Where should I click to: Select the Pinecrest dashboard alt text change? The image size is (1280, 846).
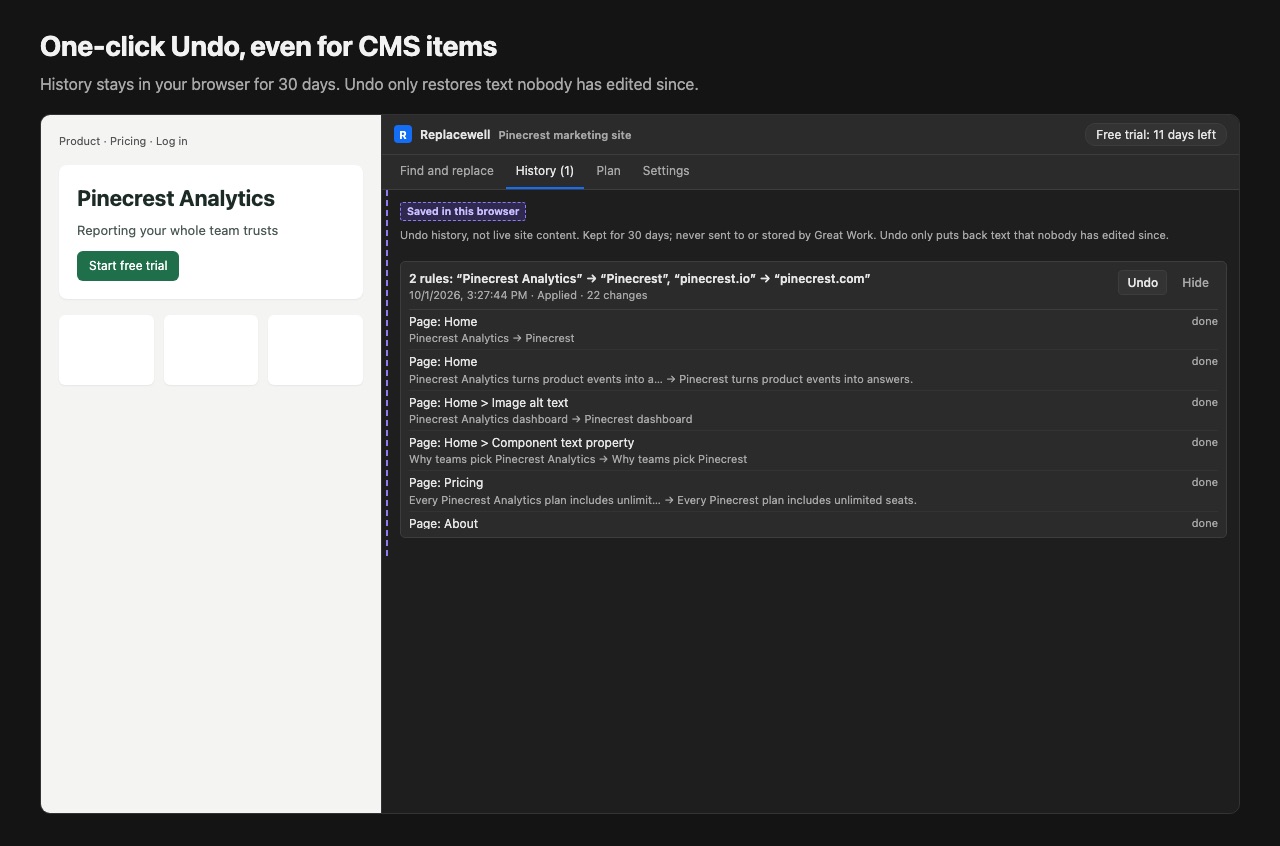pyautogui.click(x=551, y=419)
